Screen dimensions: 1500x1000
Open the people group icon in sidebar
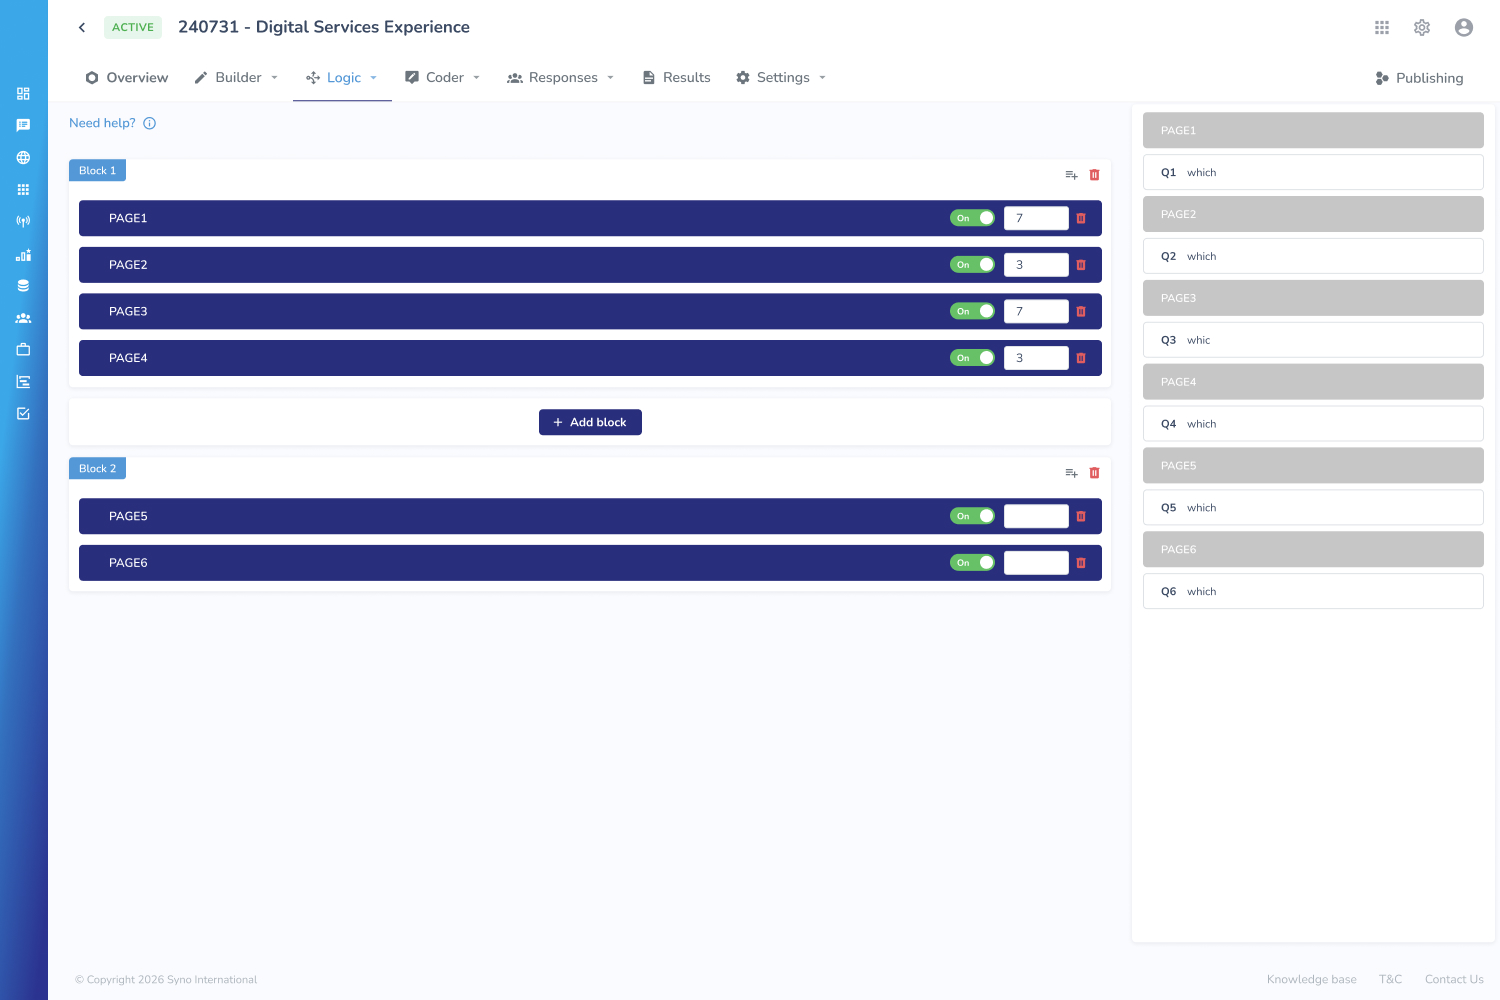[23, 318]
